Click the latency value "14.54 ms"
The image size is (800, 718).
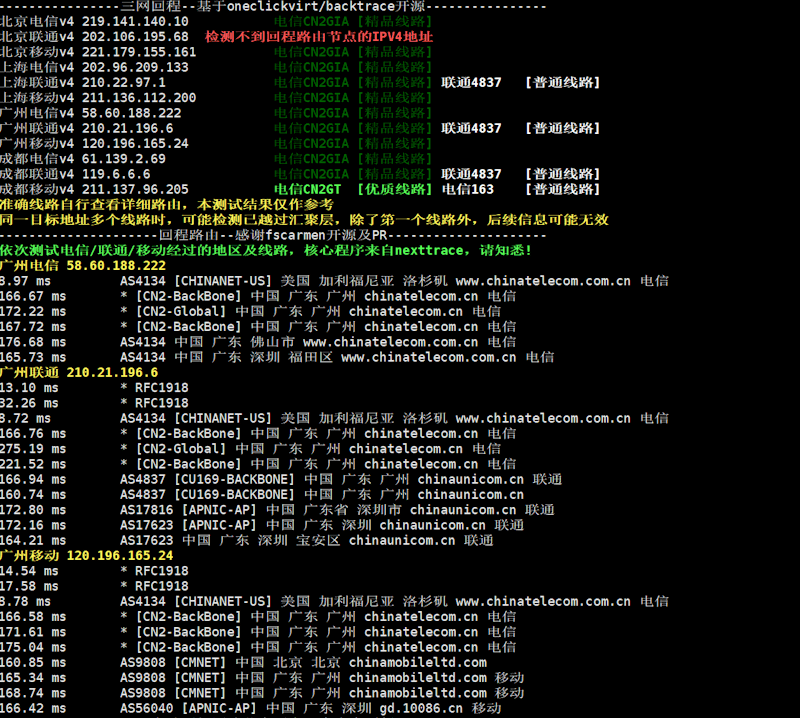pyautogui.click(x=29, y=572)
